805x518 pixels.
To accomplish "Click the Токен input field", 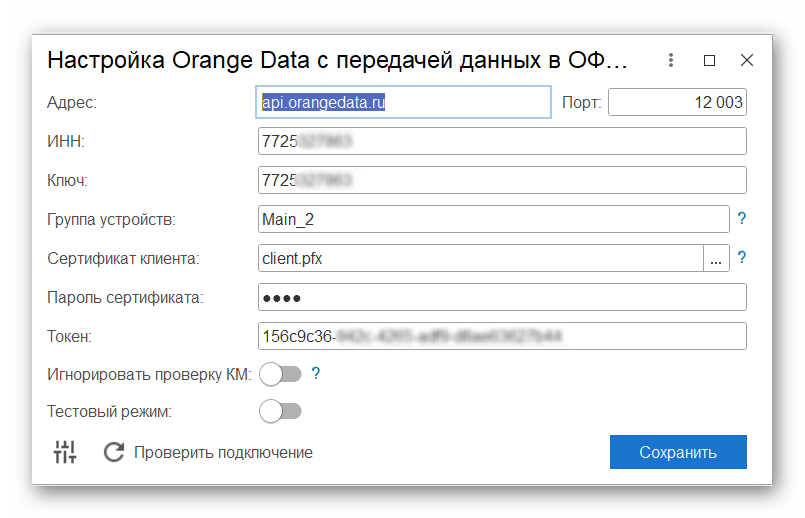I will 502,336.
